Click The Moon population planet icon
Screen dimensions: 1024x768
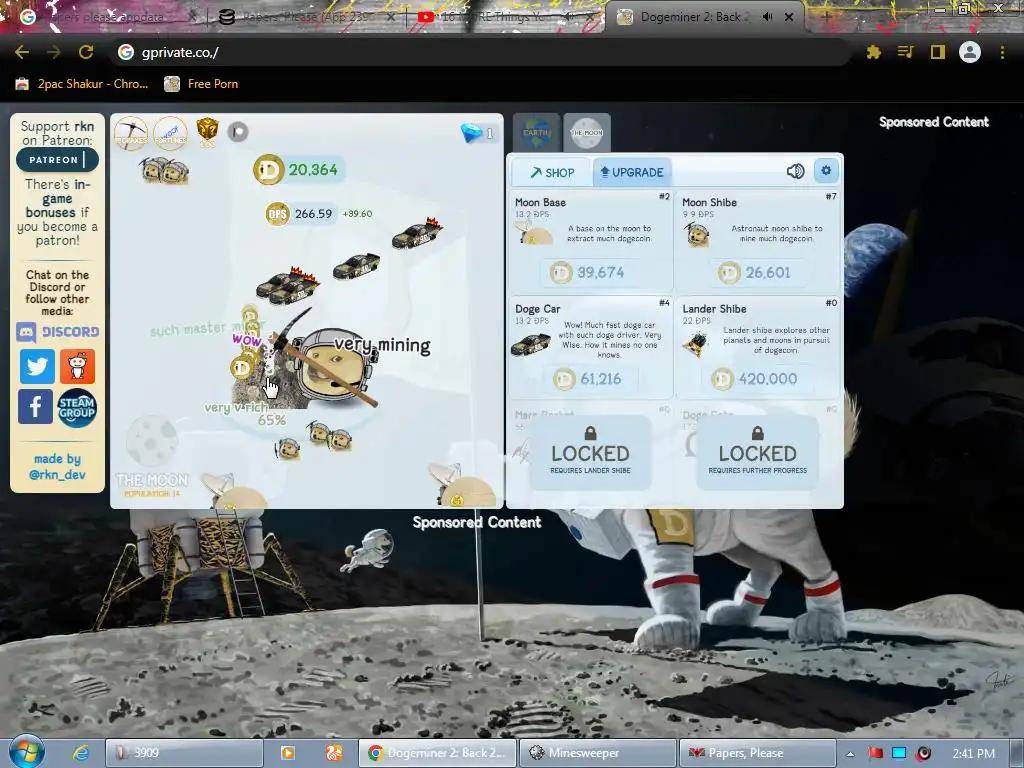pyautogui.click(x=152, y=440)
